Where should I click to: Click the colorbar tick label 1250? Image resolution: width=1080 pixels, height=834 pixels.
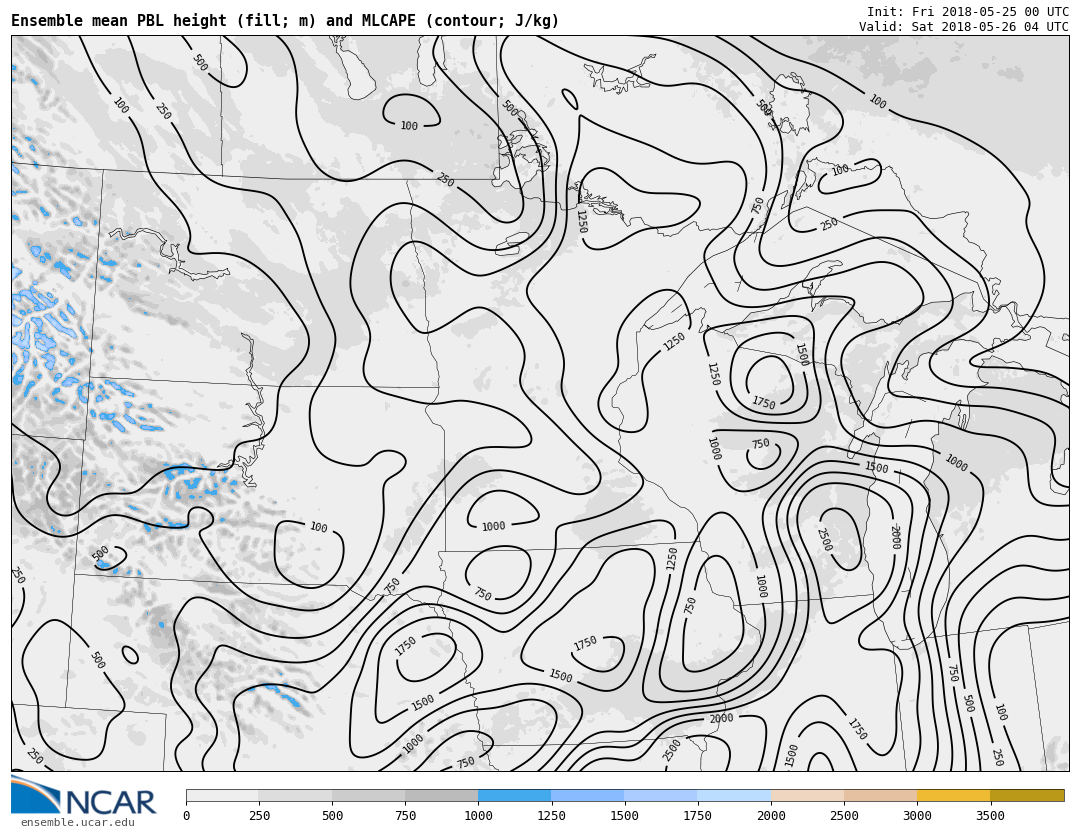pos(551,816)
